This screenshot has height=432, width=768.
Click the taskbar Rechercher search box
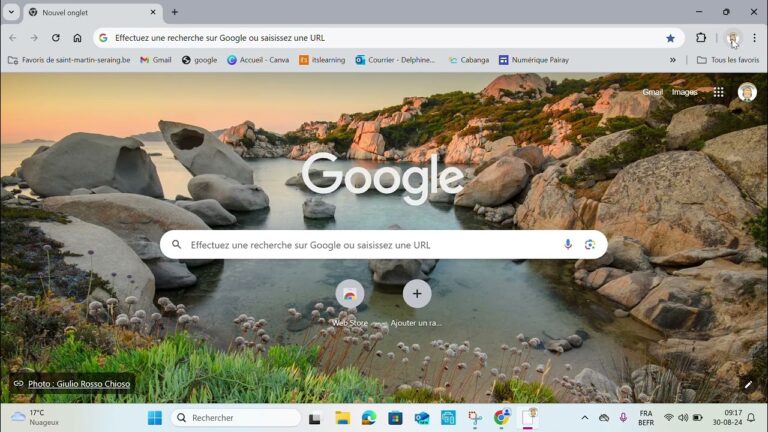click(x=236, y=418)
